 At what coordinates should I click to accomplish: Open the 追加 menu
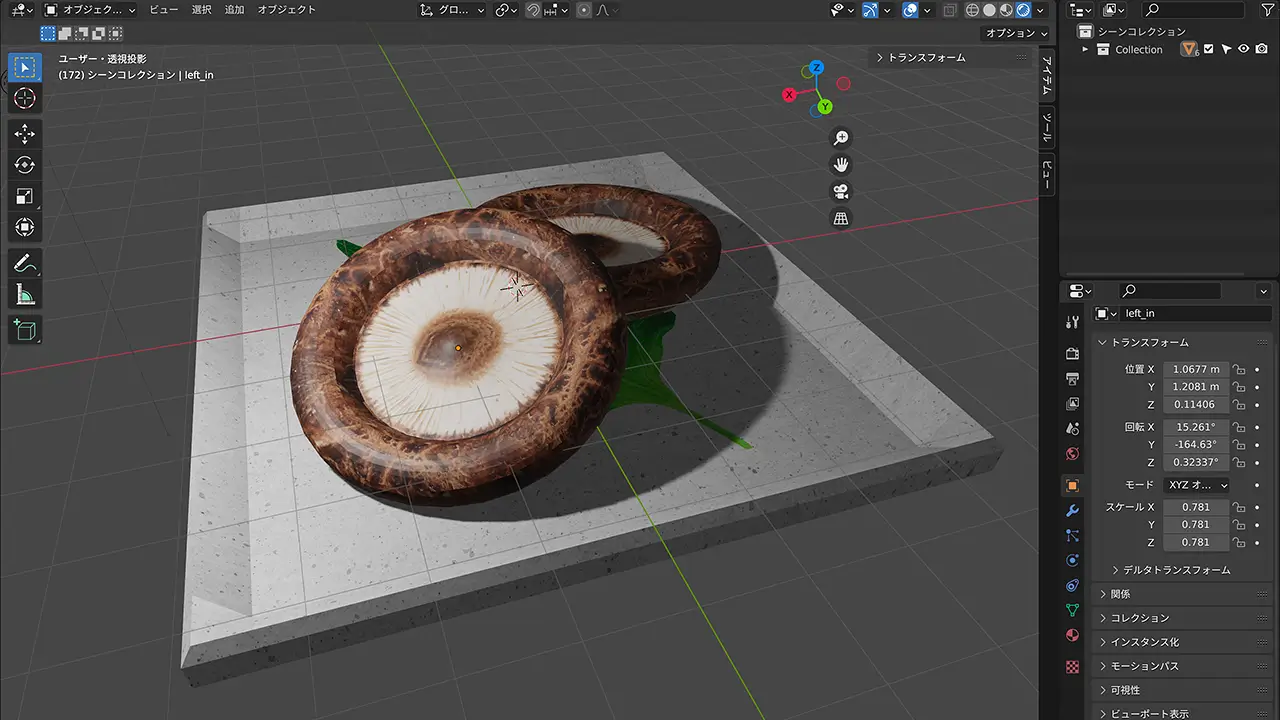point(235,10)
